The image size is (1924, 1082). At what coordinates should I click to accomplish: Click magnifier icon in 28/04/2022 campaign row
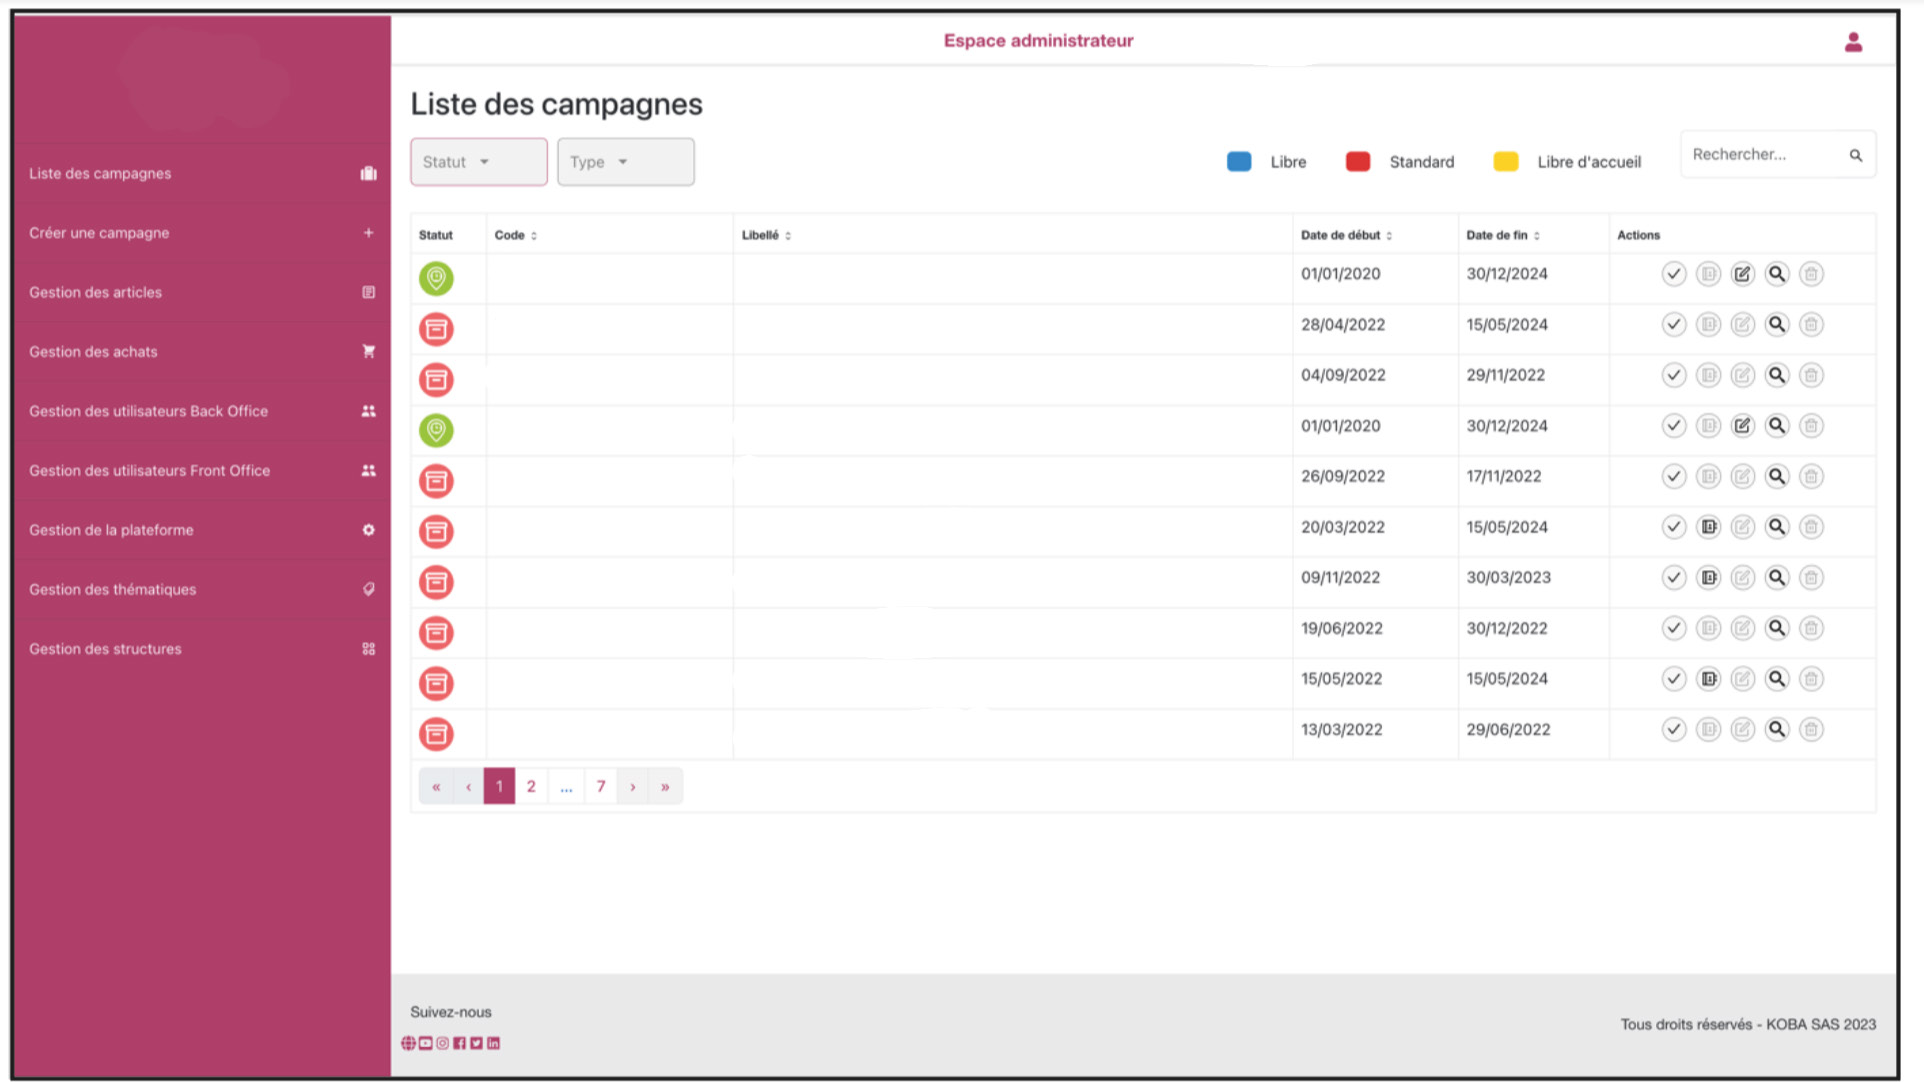[1776, 325]
